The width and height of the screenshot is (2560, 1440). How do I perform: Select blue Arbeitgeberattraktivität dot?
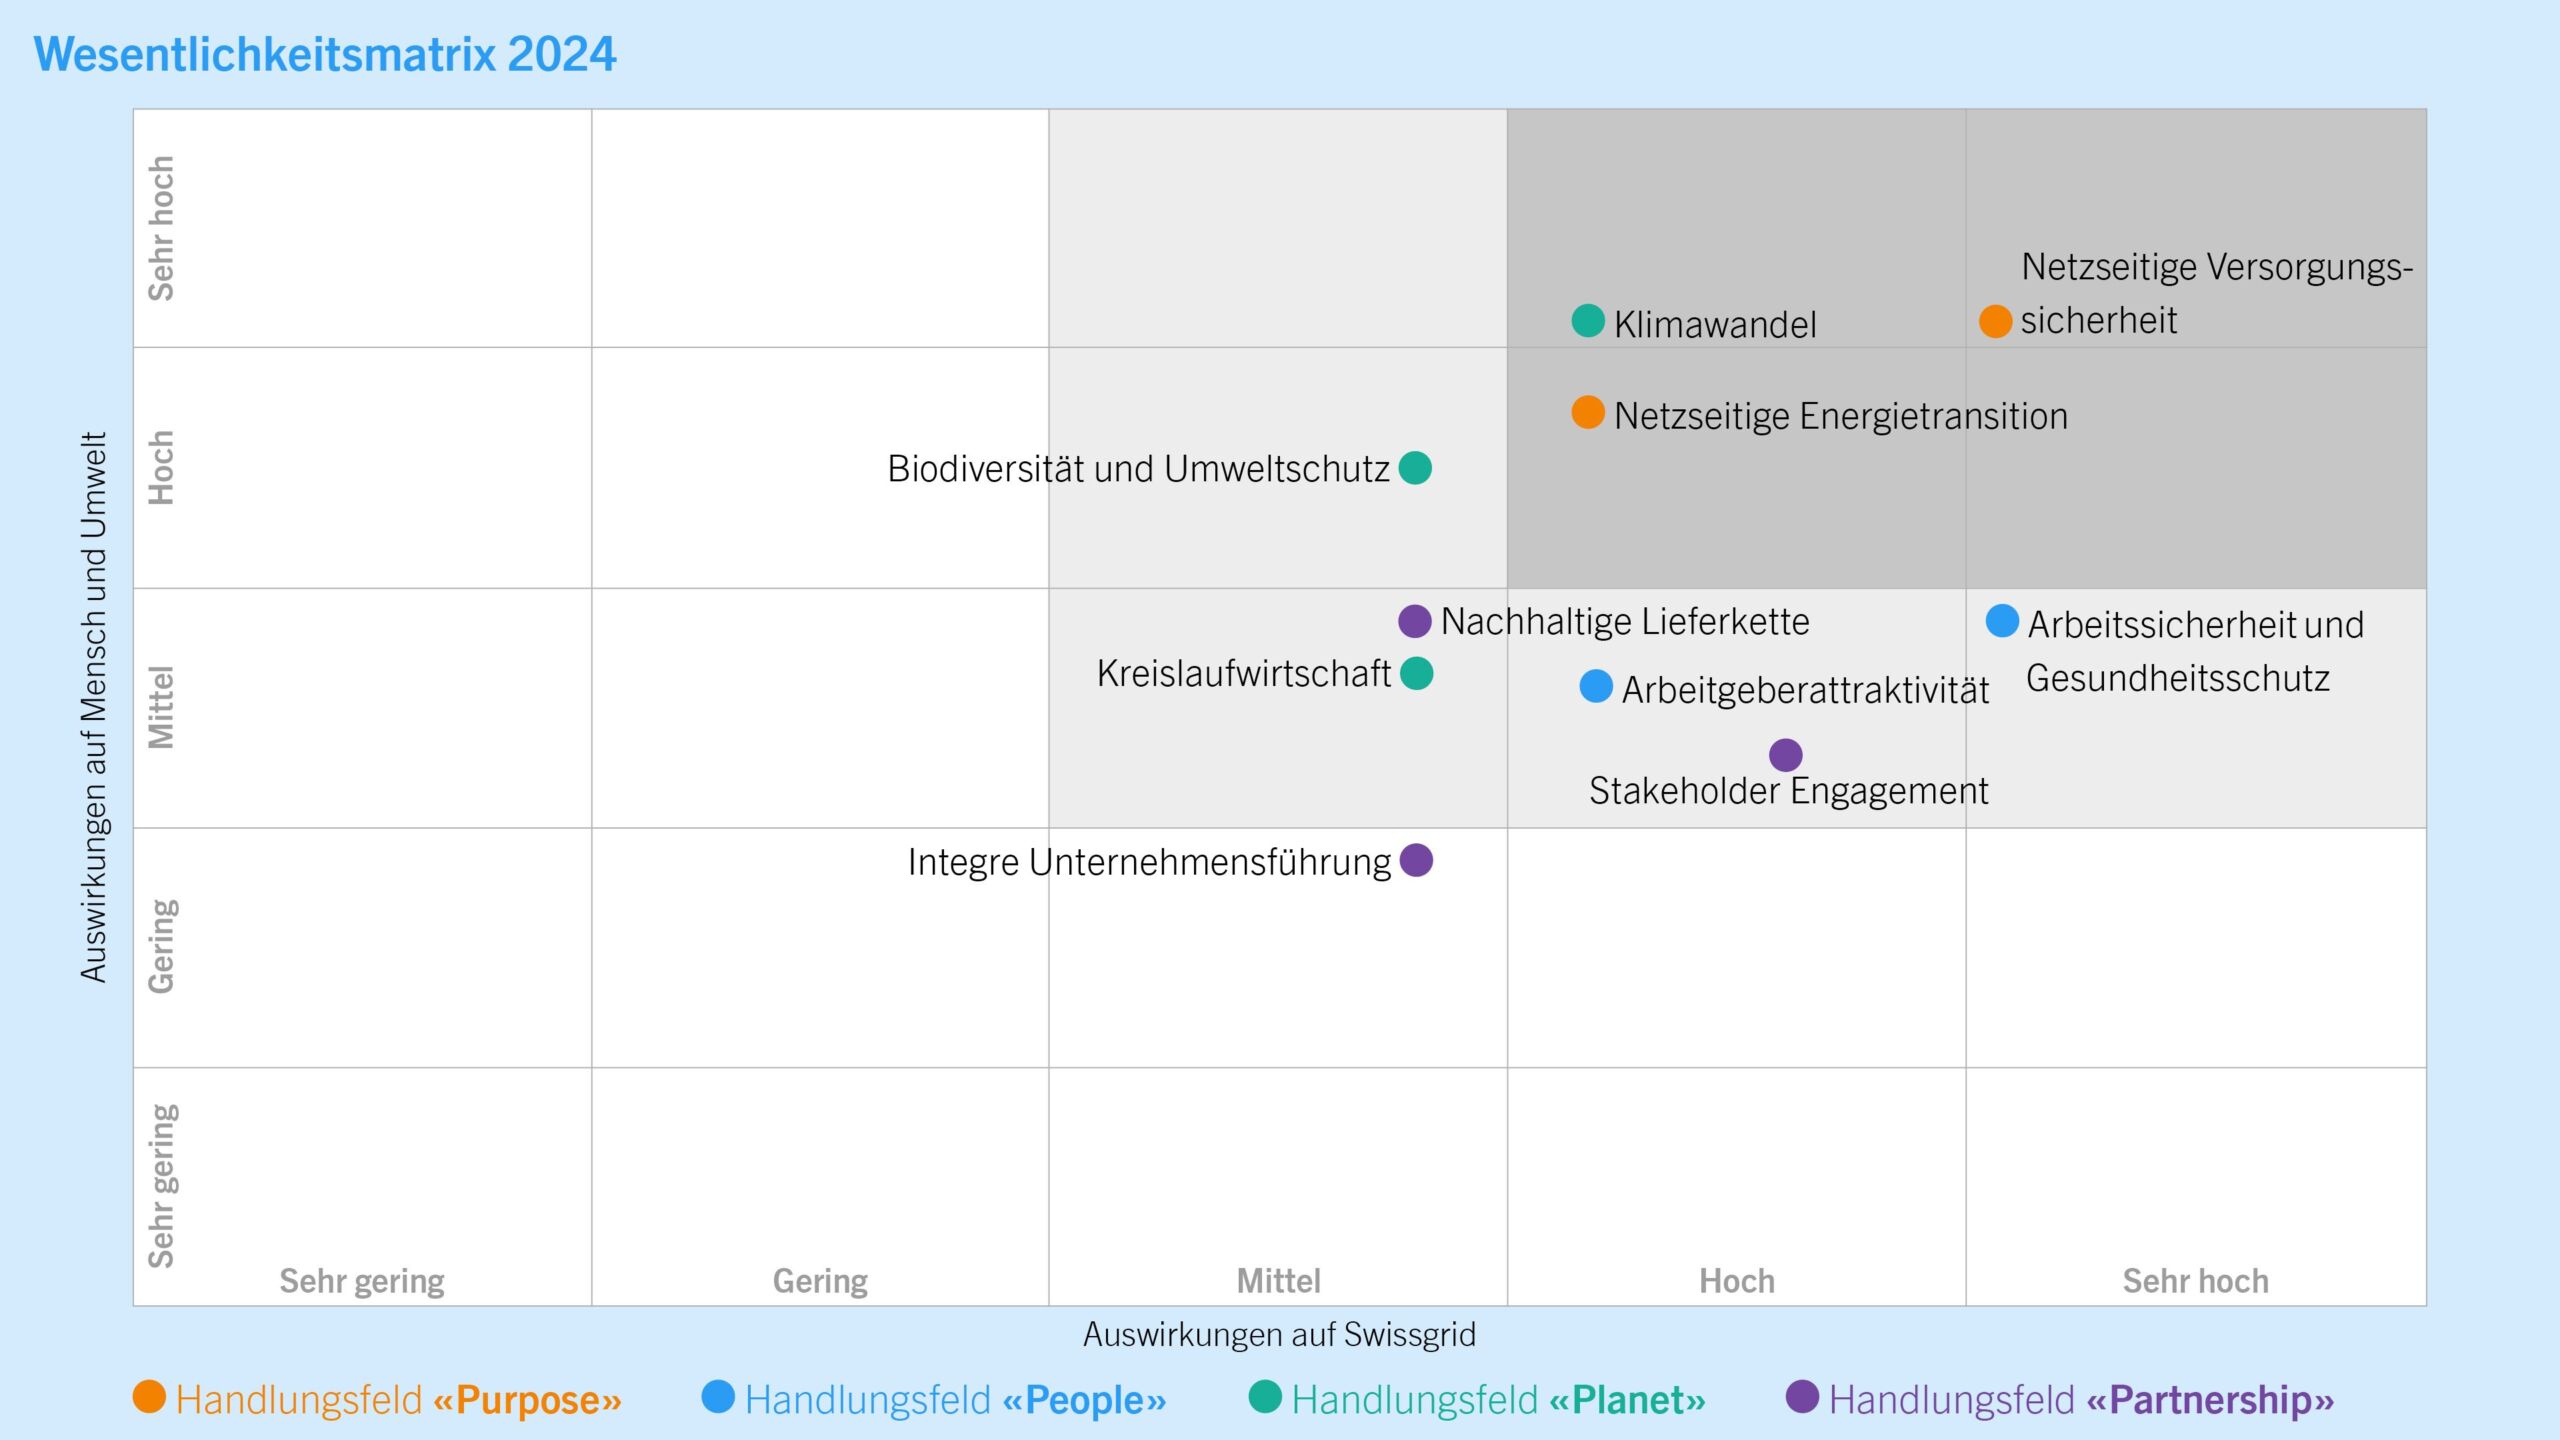[x=1596, y=687]
